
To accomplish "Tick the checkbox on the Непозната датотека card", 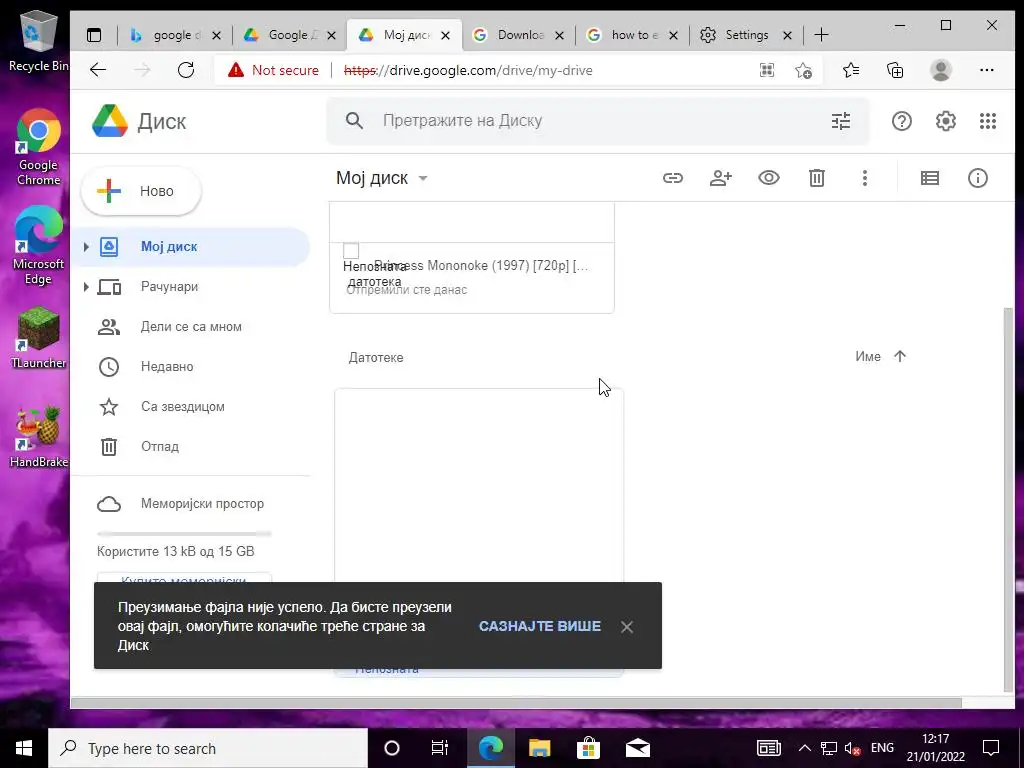I will [x=351, y=251].
